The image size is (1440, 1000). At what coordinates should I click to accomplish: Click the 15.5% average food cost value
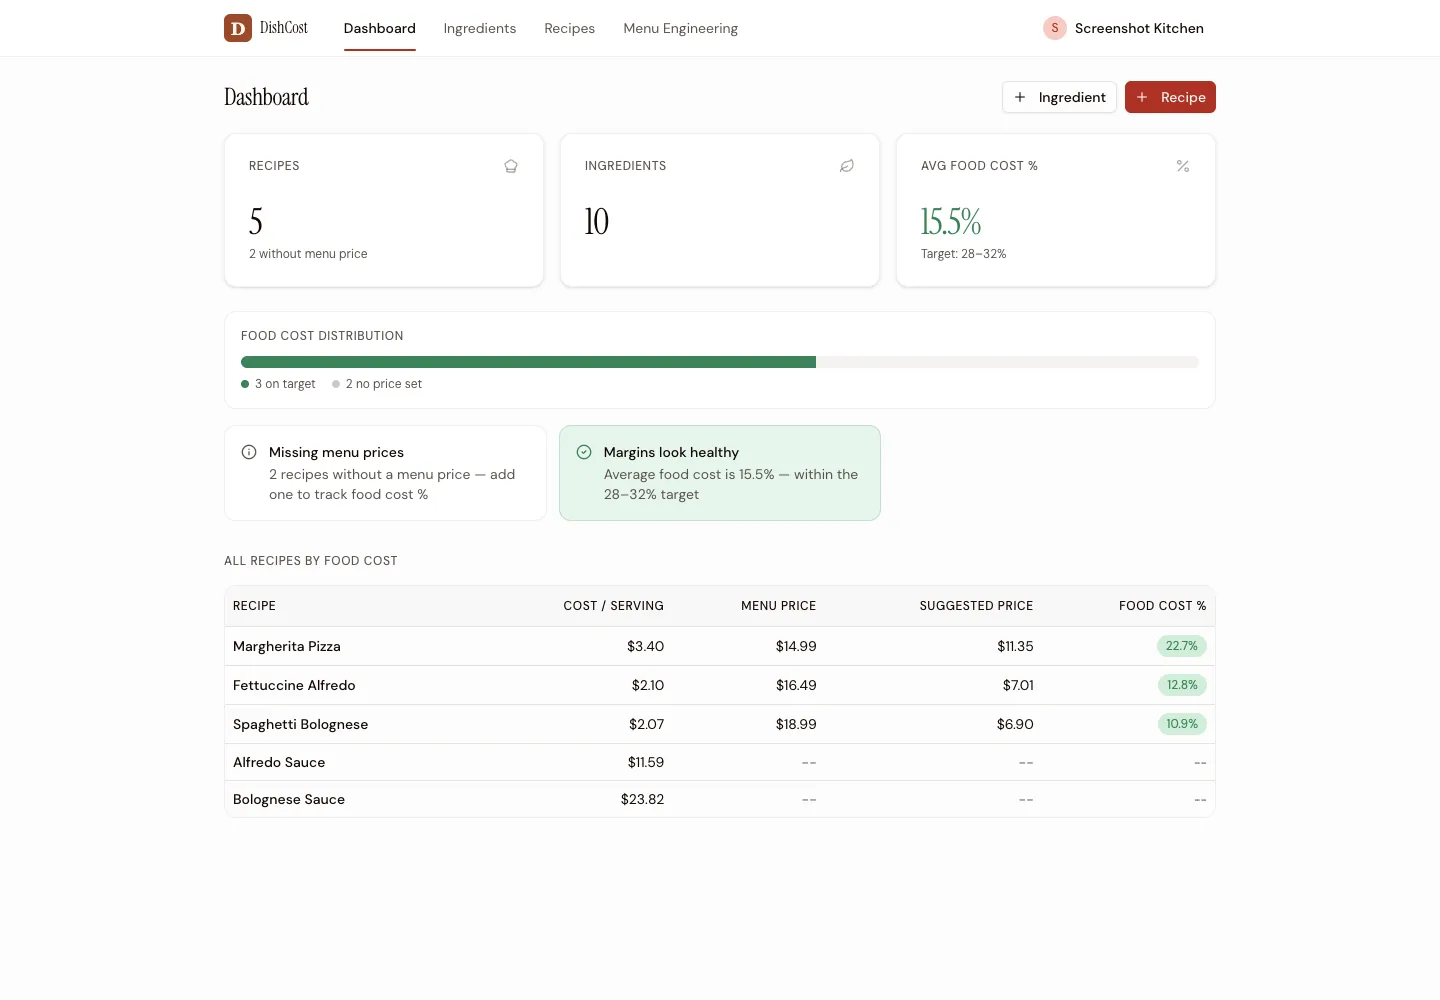[951, 221]
